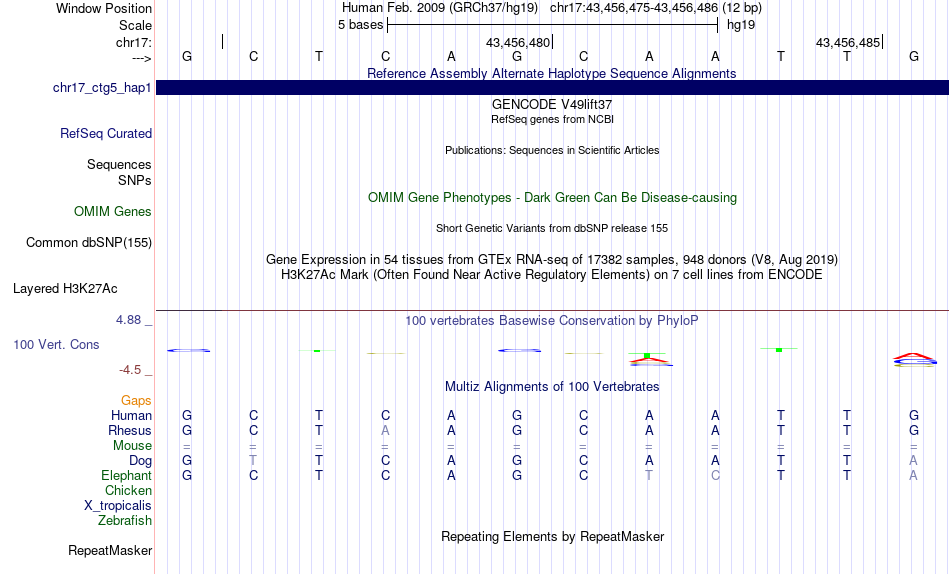Click the chr17_ctg5_hap1 track label

point(102,88)
